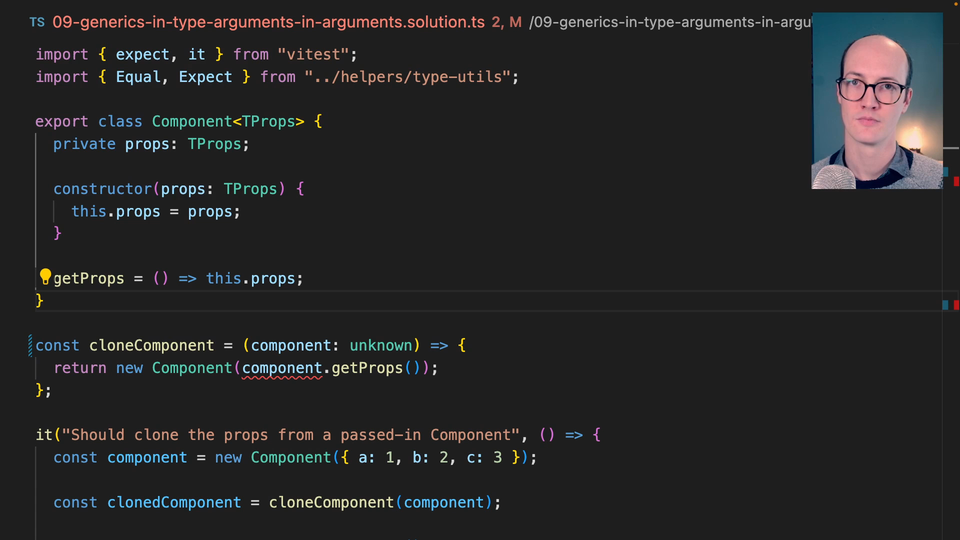Place cursor on the unknown type annotation
This screenshot has width=960, height=540.
381,345
